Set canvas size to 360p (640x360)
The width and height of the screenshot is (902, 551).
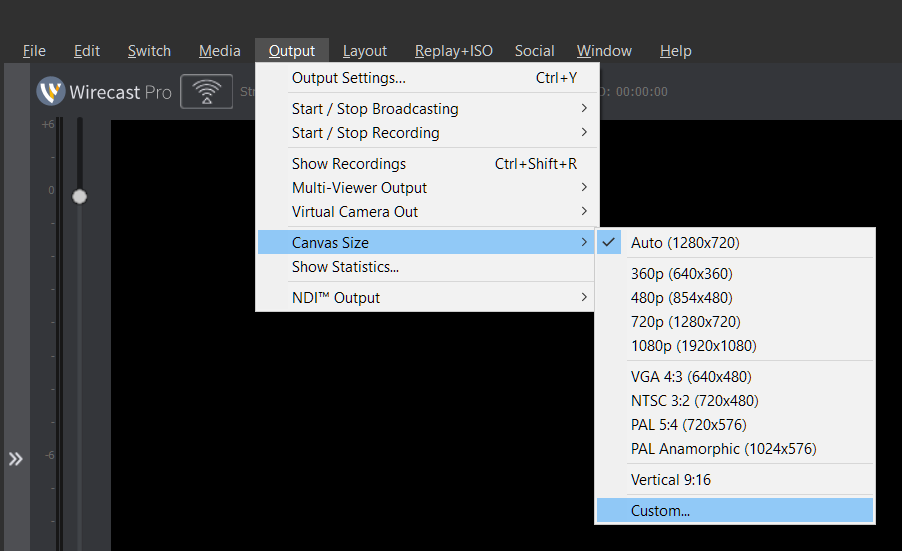tap(735, 274)
